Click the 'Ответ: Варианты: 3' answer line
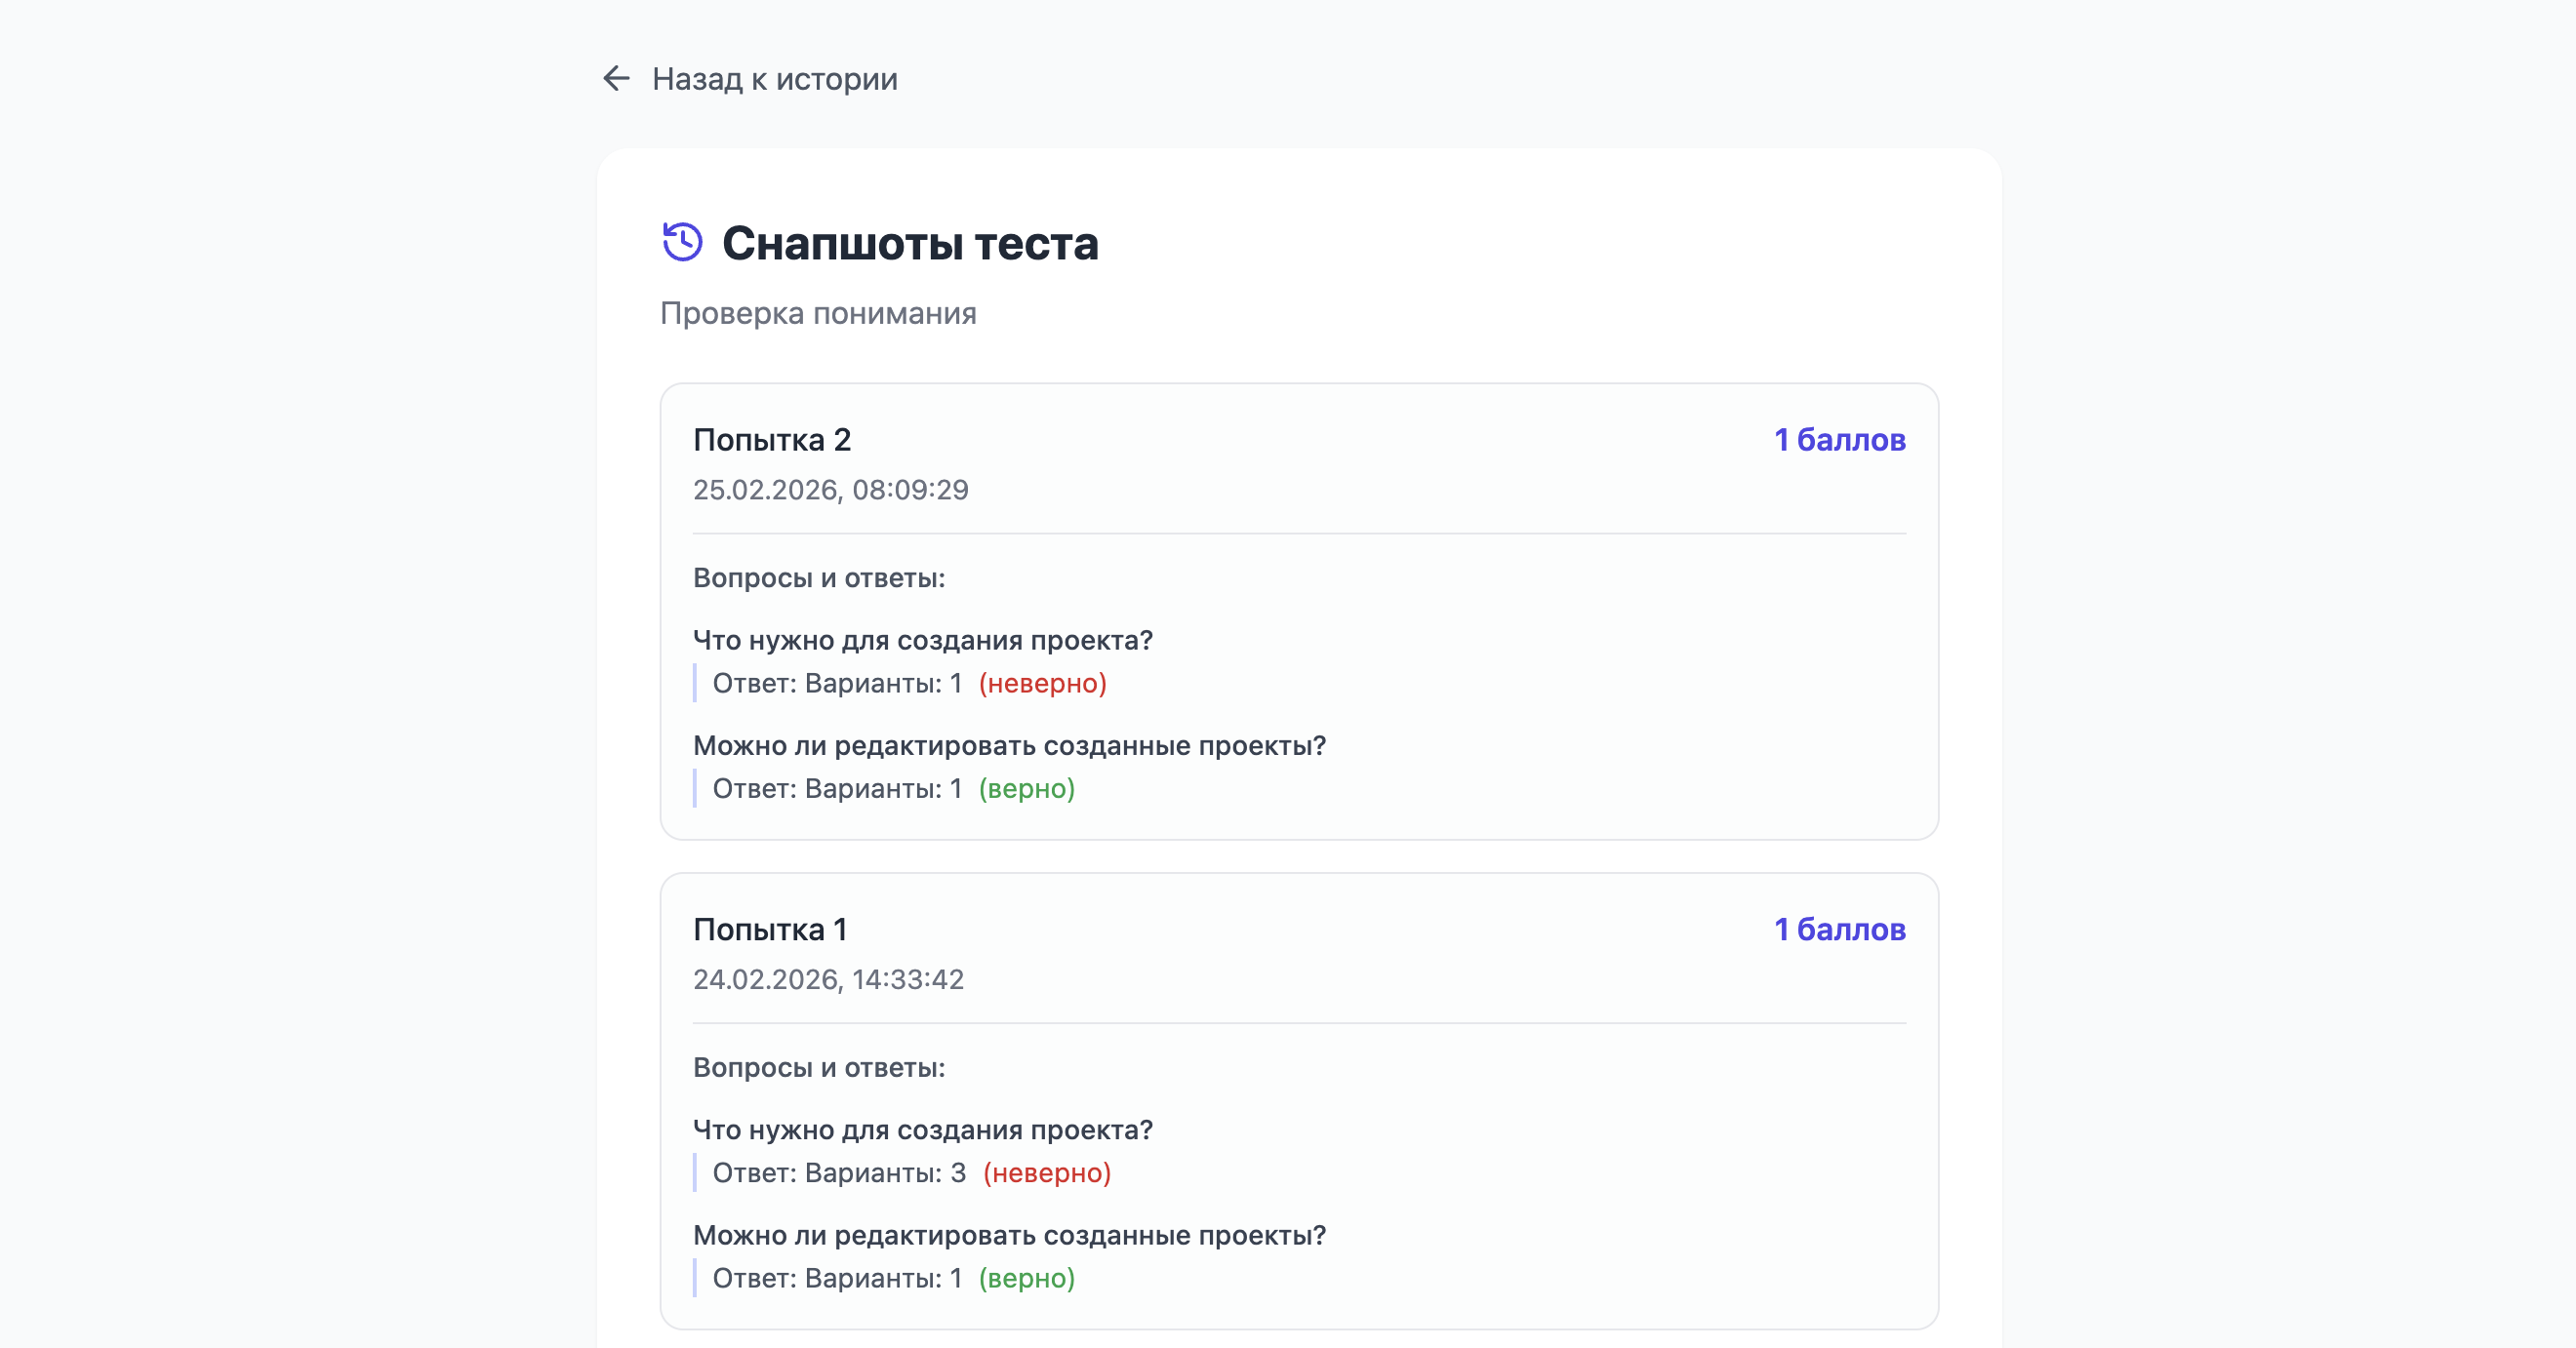The width and height of the screenshot is (2576, 1348). 838,1173
